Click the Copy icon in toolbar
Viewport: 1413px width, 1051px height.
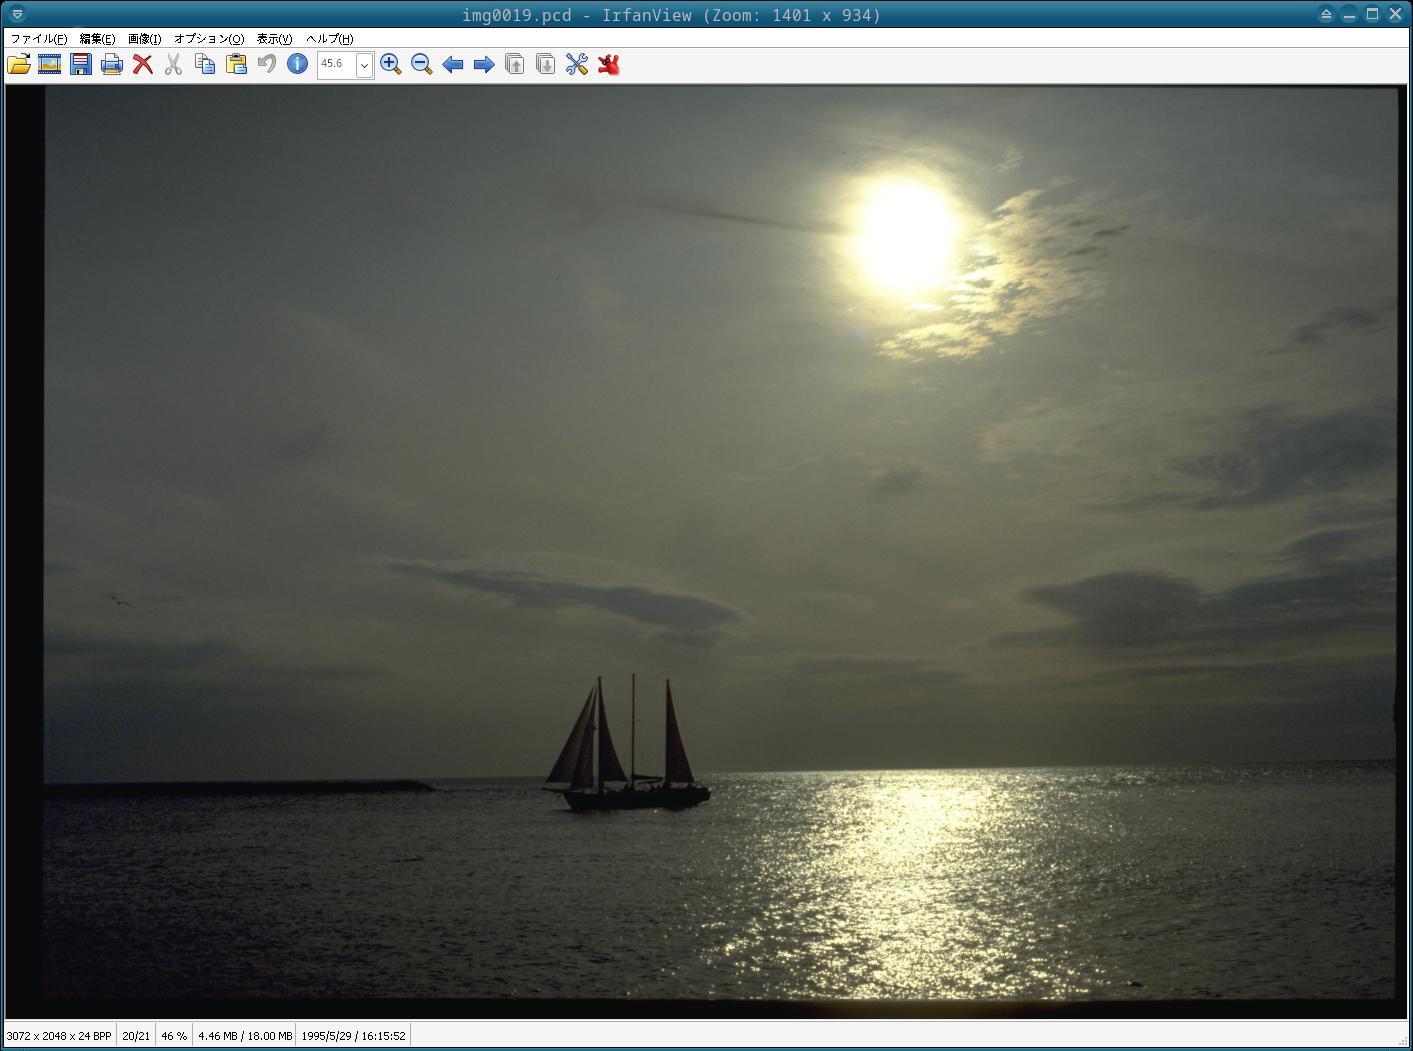tap(205, 65)
